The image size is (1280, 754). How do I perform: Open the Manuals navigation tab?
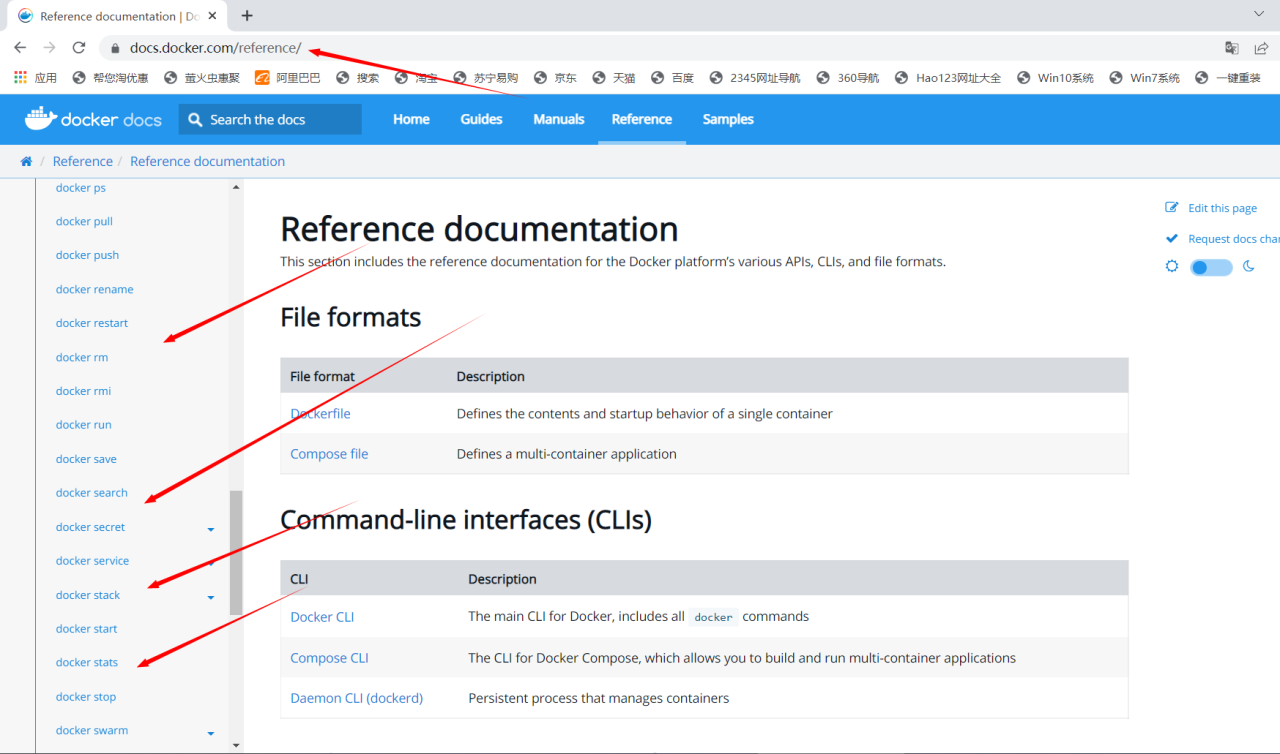tap(558, 119)
